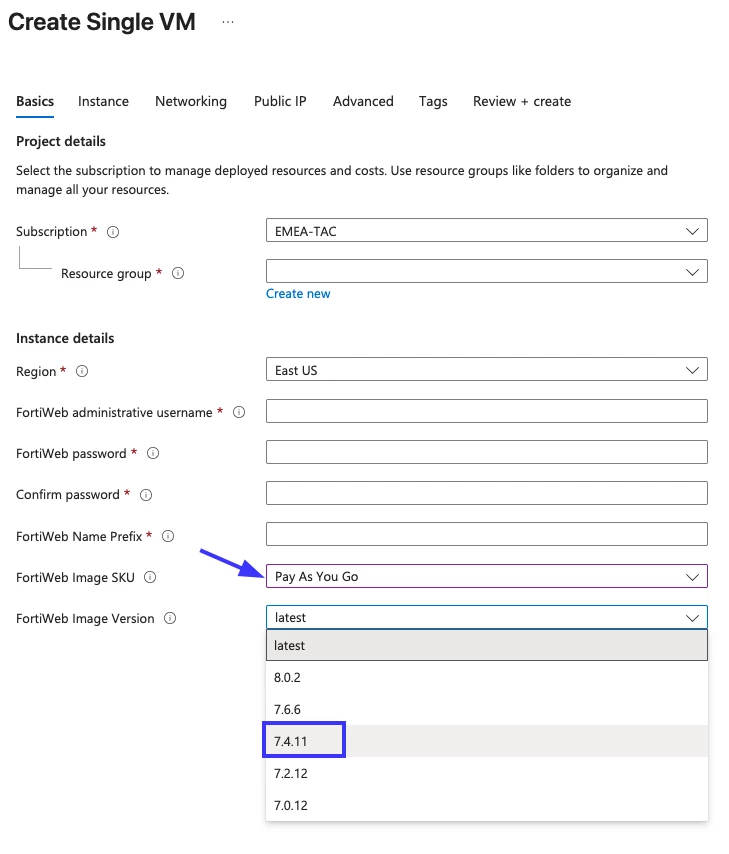Open the Networking tab

(x=191, y=102)
